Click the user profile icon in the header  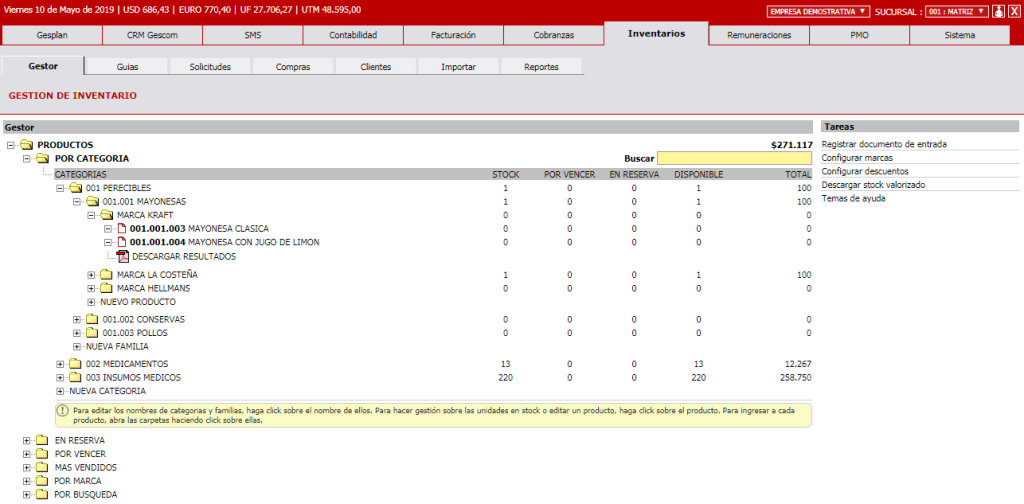pyautogui.click(x=998, y=11)
